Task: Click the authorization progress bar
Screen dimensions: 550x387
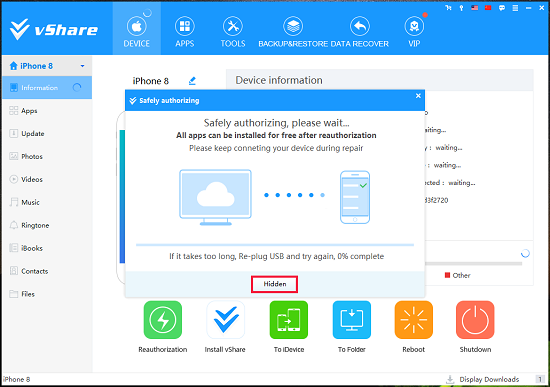Action: (275, 245)
